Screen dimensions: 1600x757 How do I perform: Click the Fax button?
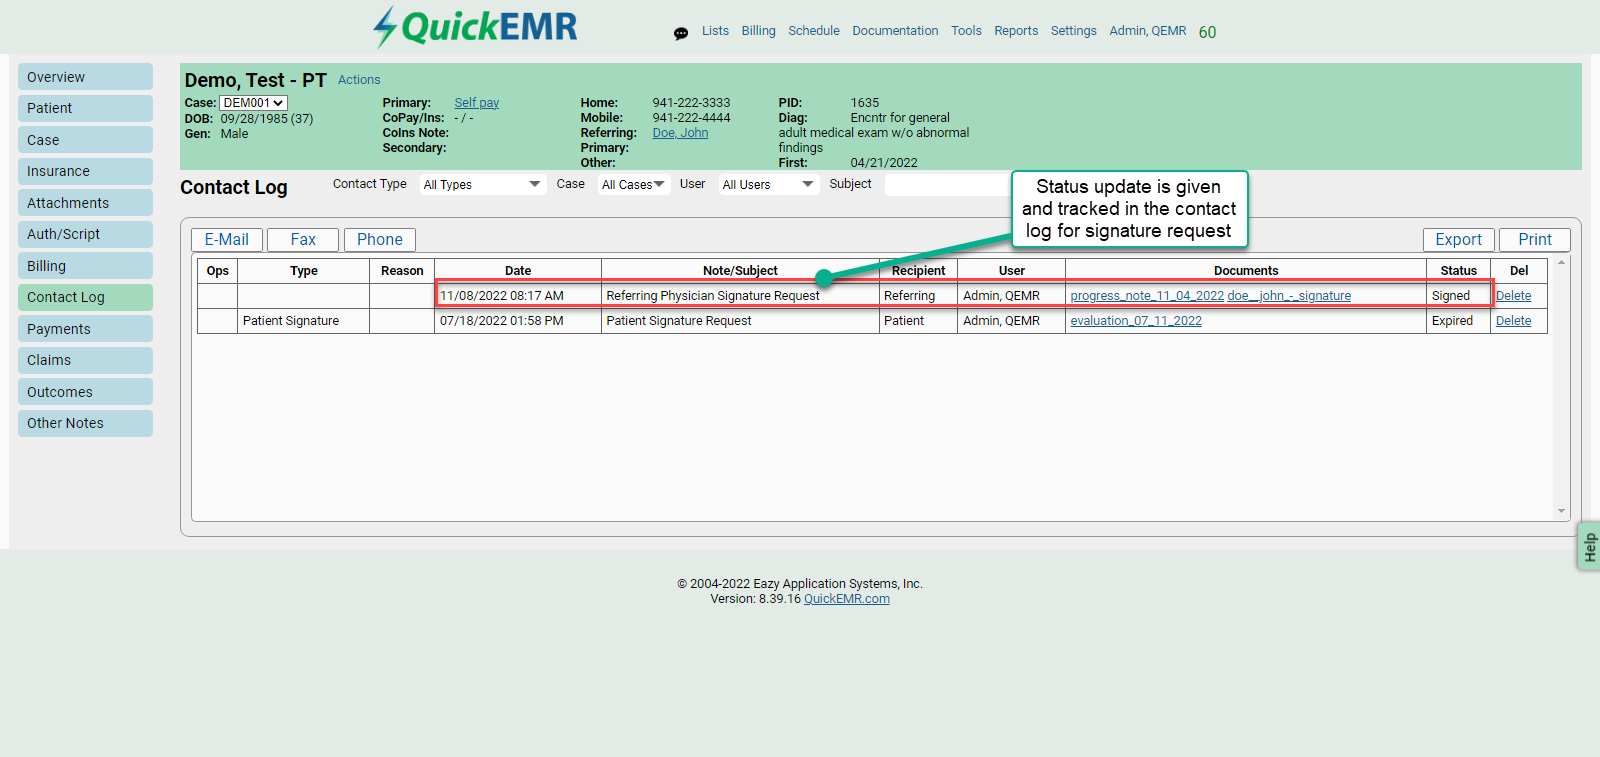click(303, 240)
